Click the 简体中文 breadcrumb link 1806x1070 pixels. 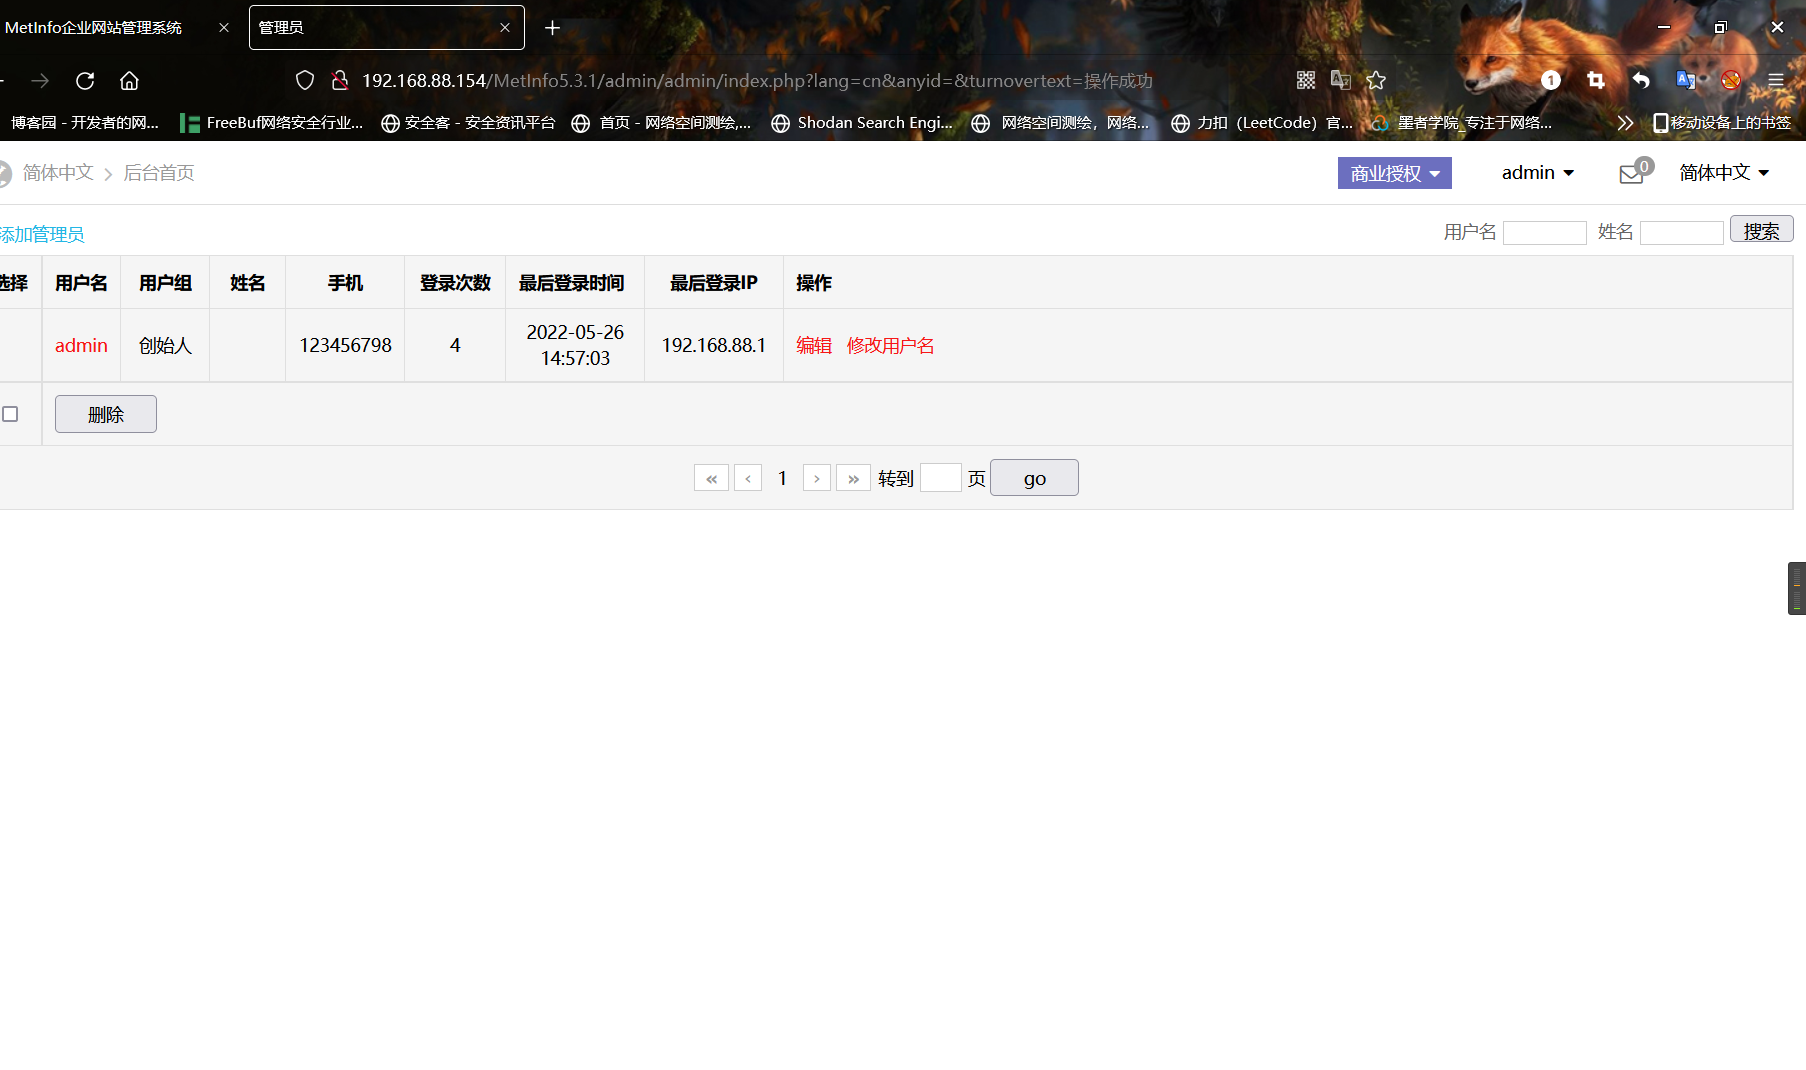point(58,173)
